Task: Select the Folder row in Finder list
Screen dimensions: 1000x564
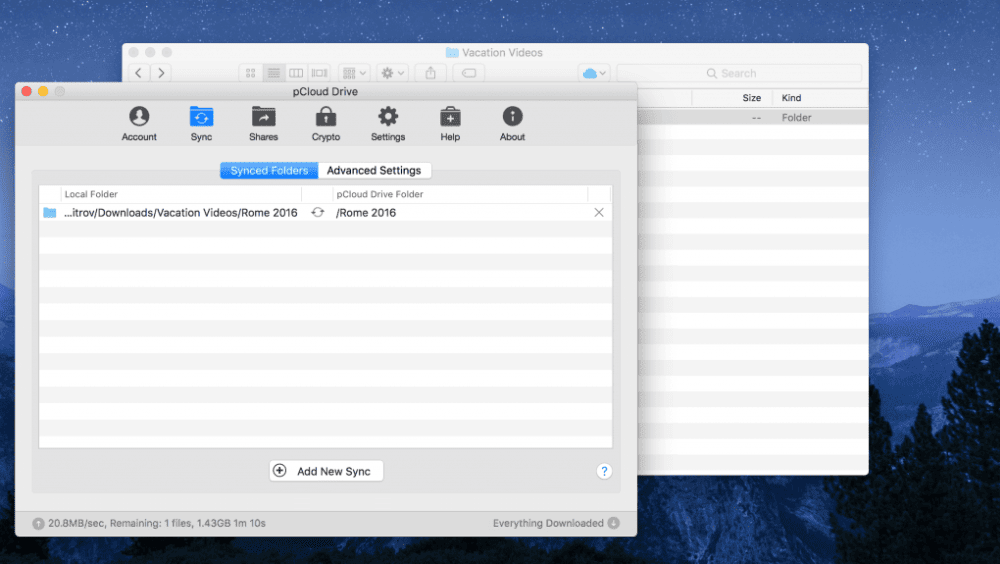Action: pos(753,117)
